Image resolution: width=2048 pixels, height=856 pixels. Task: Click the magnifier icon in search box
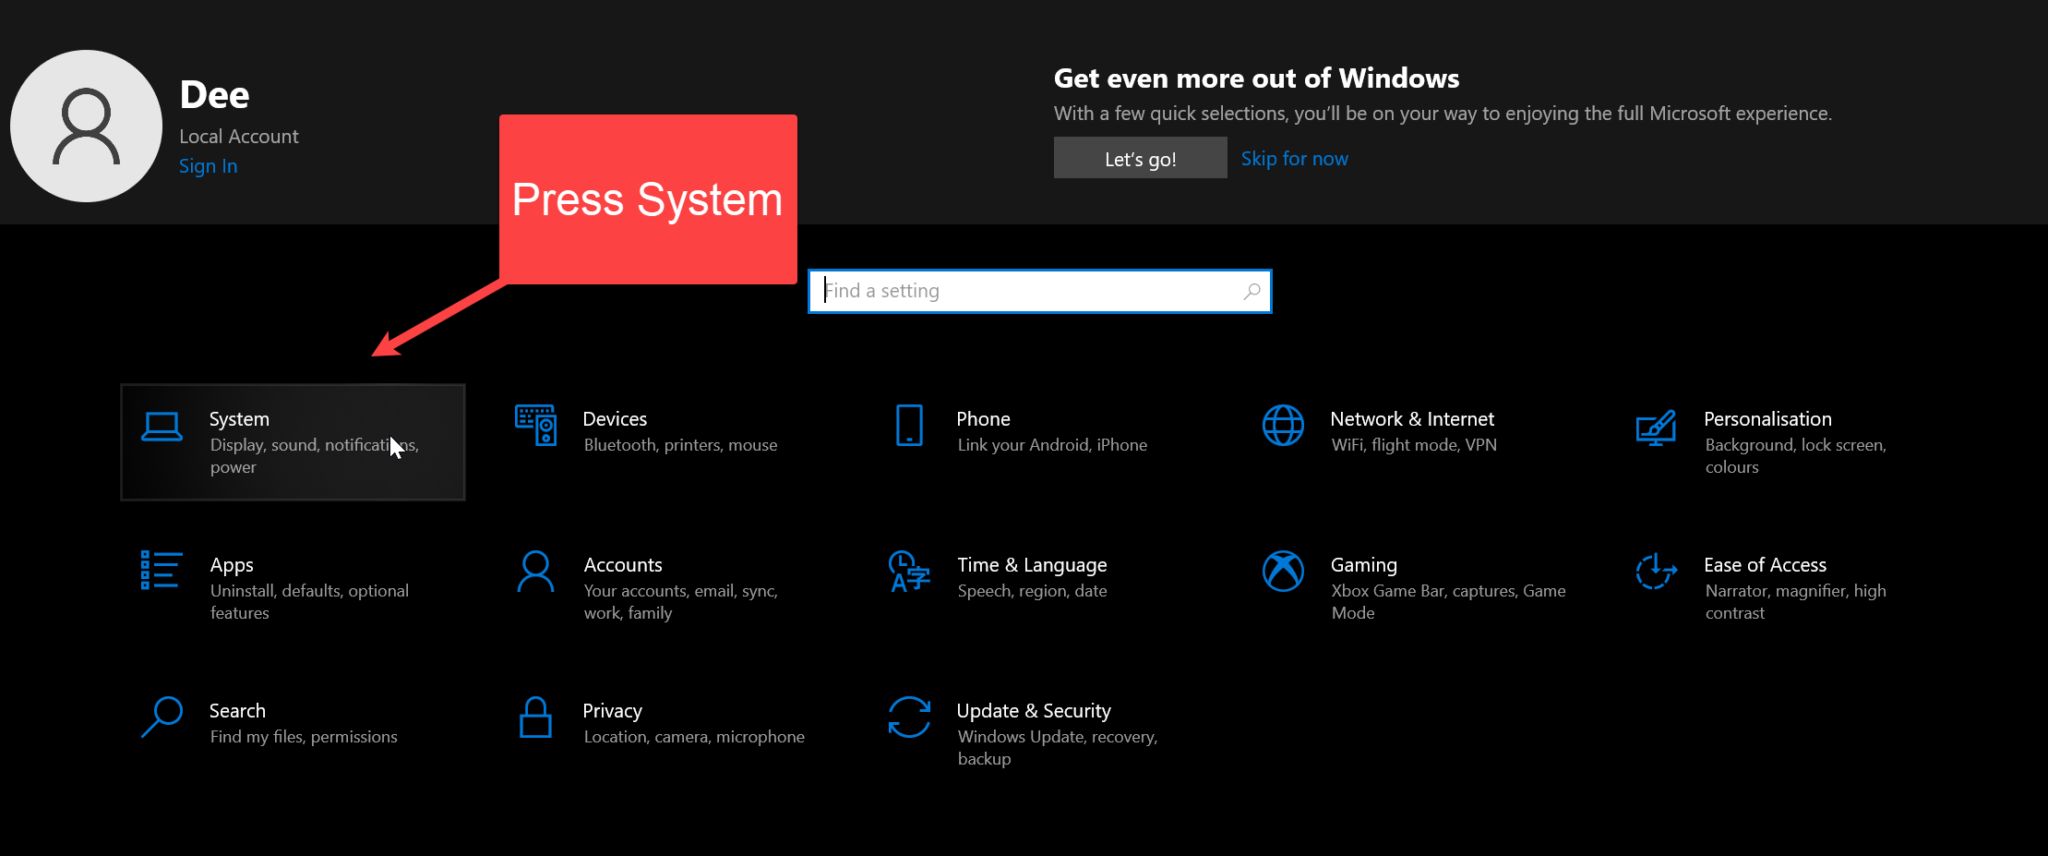pos(1252,291)
